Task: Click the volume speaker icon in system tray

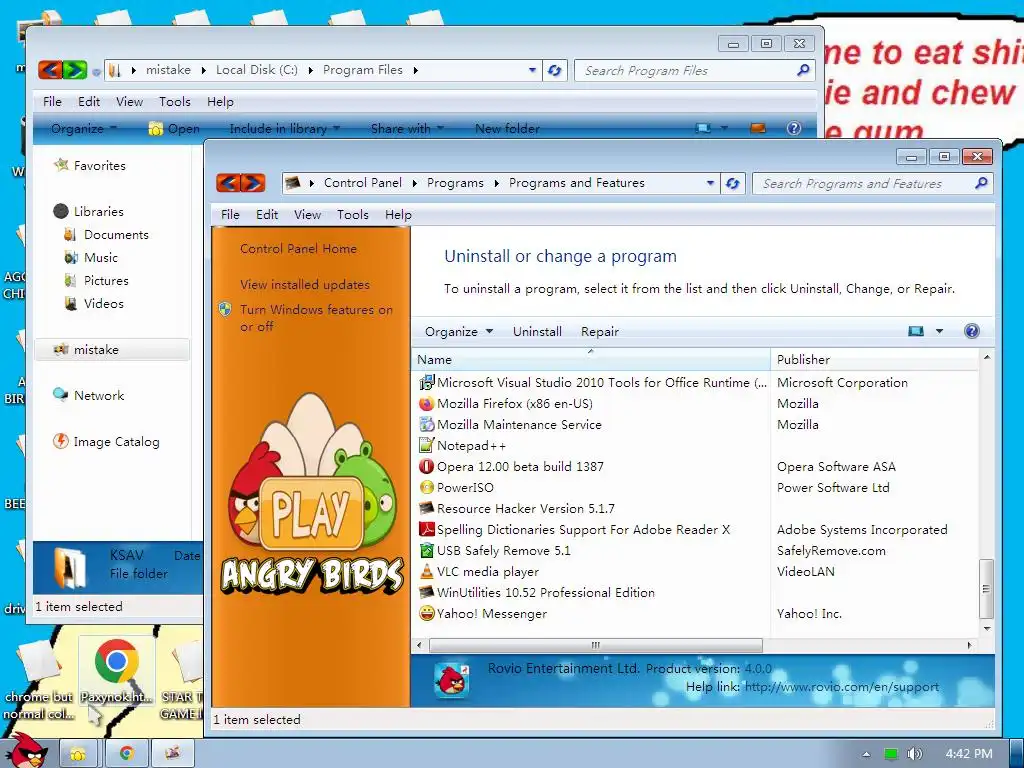Action: tap(914, 754)
